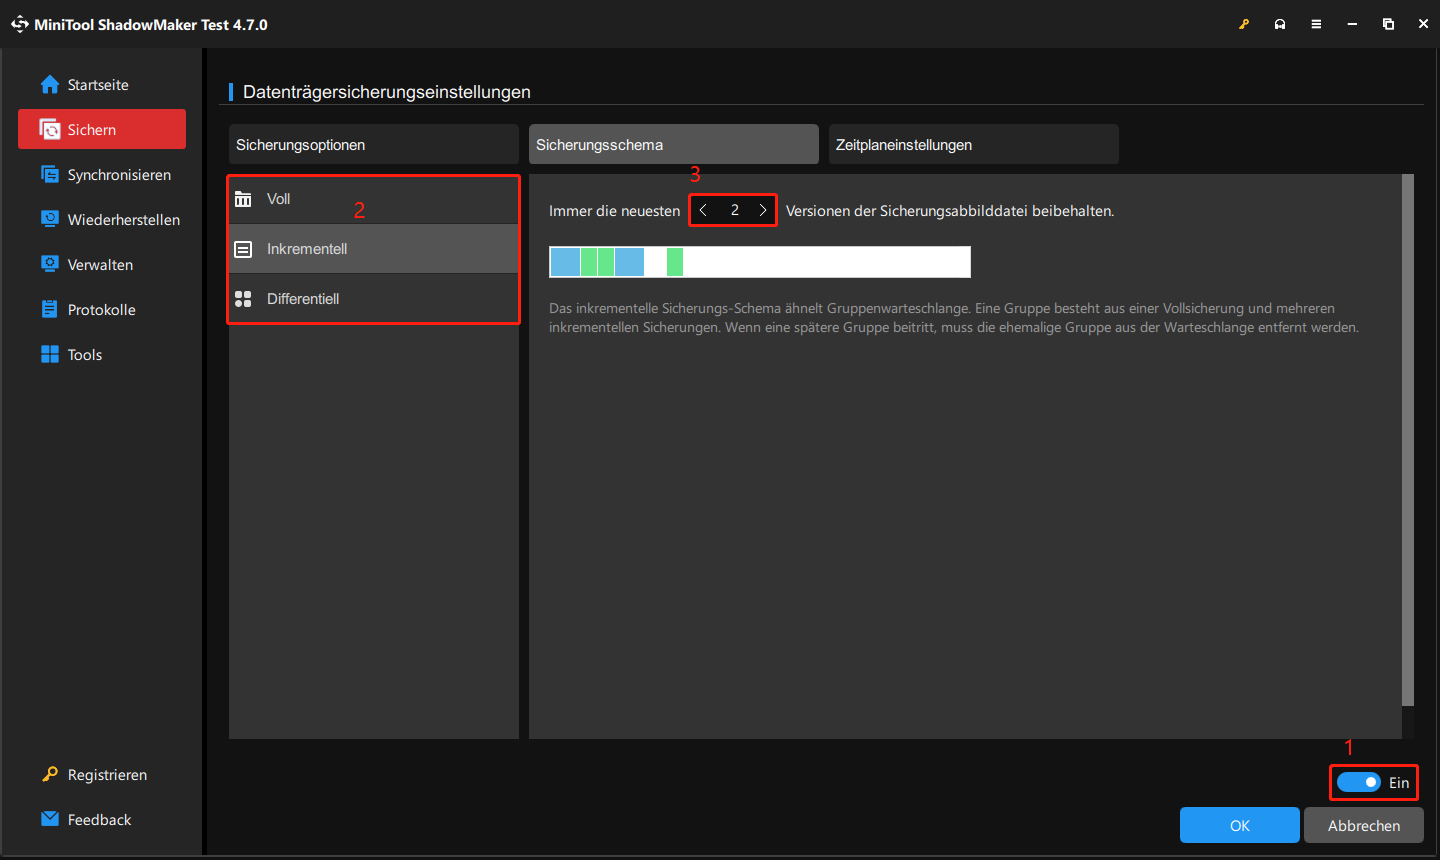Open Protokolle page in sidebar

102,310
